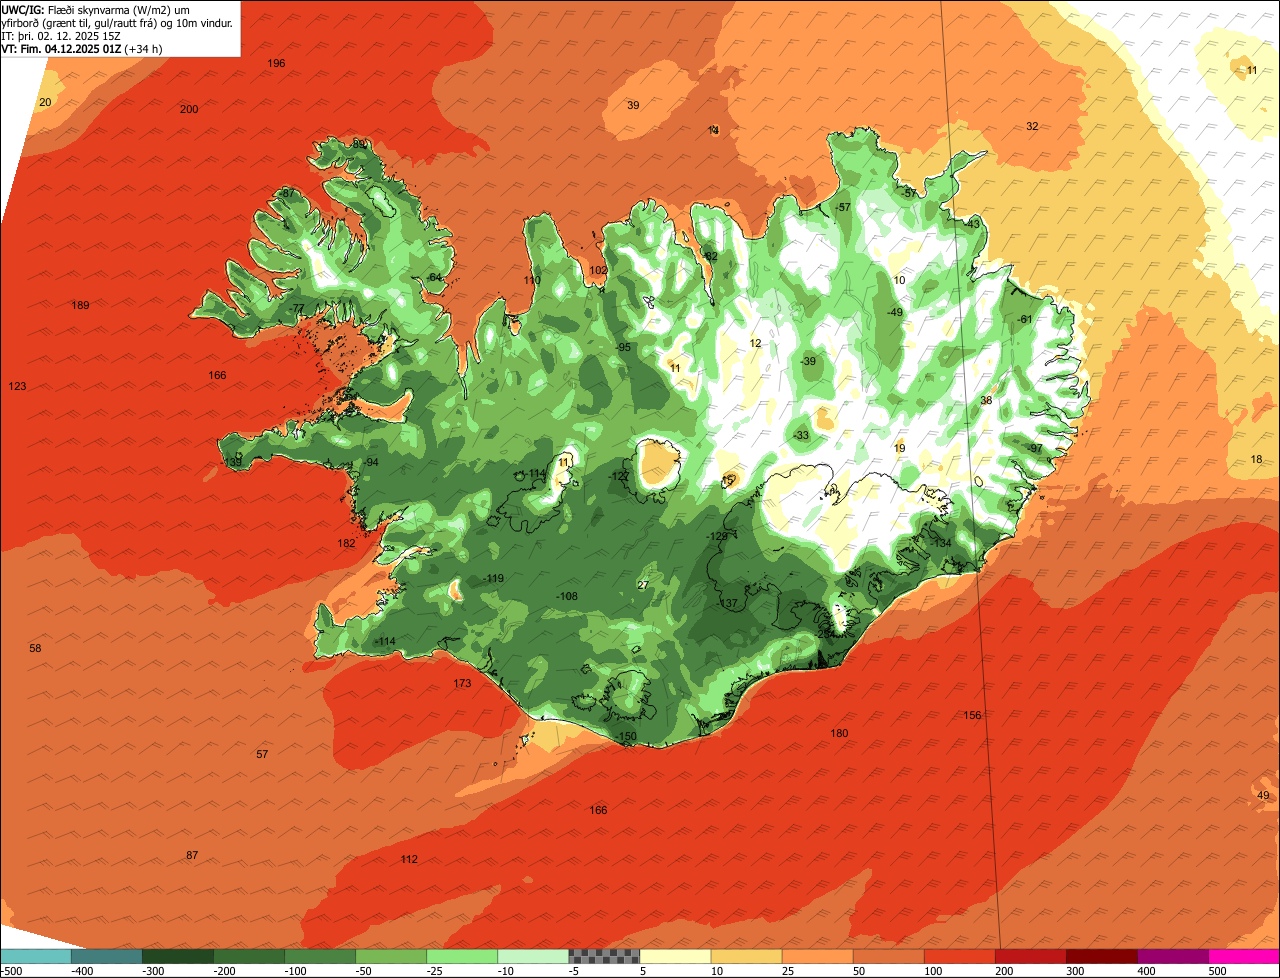This screenshot has height=978, width=1280.
Task: Click the map value '-49' in northeast Iceland
Action: click(895, 312)
